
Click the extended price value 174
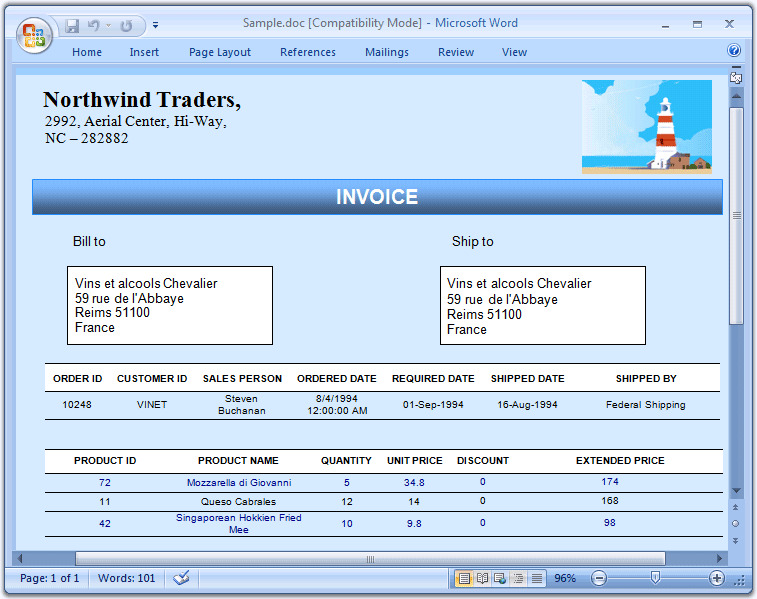610,482
